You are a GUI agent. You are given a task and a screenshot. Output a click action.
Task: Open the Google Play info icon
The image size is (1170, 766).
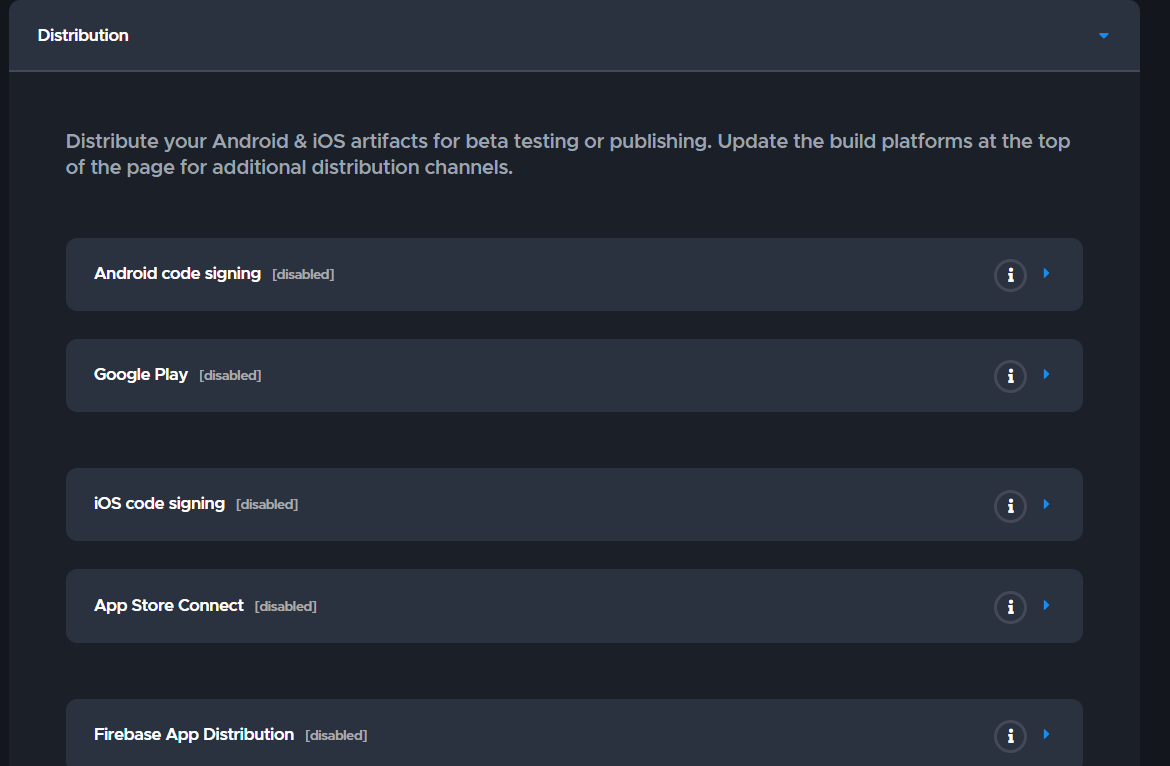(1010, 376)
